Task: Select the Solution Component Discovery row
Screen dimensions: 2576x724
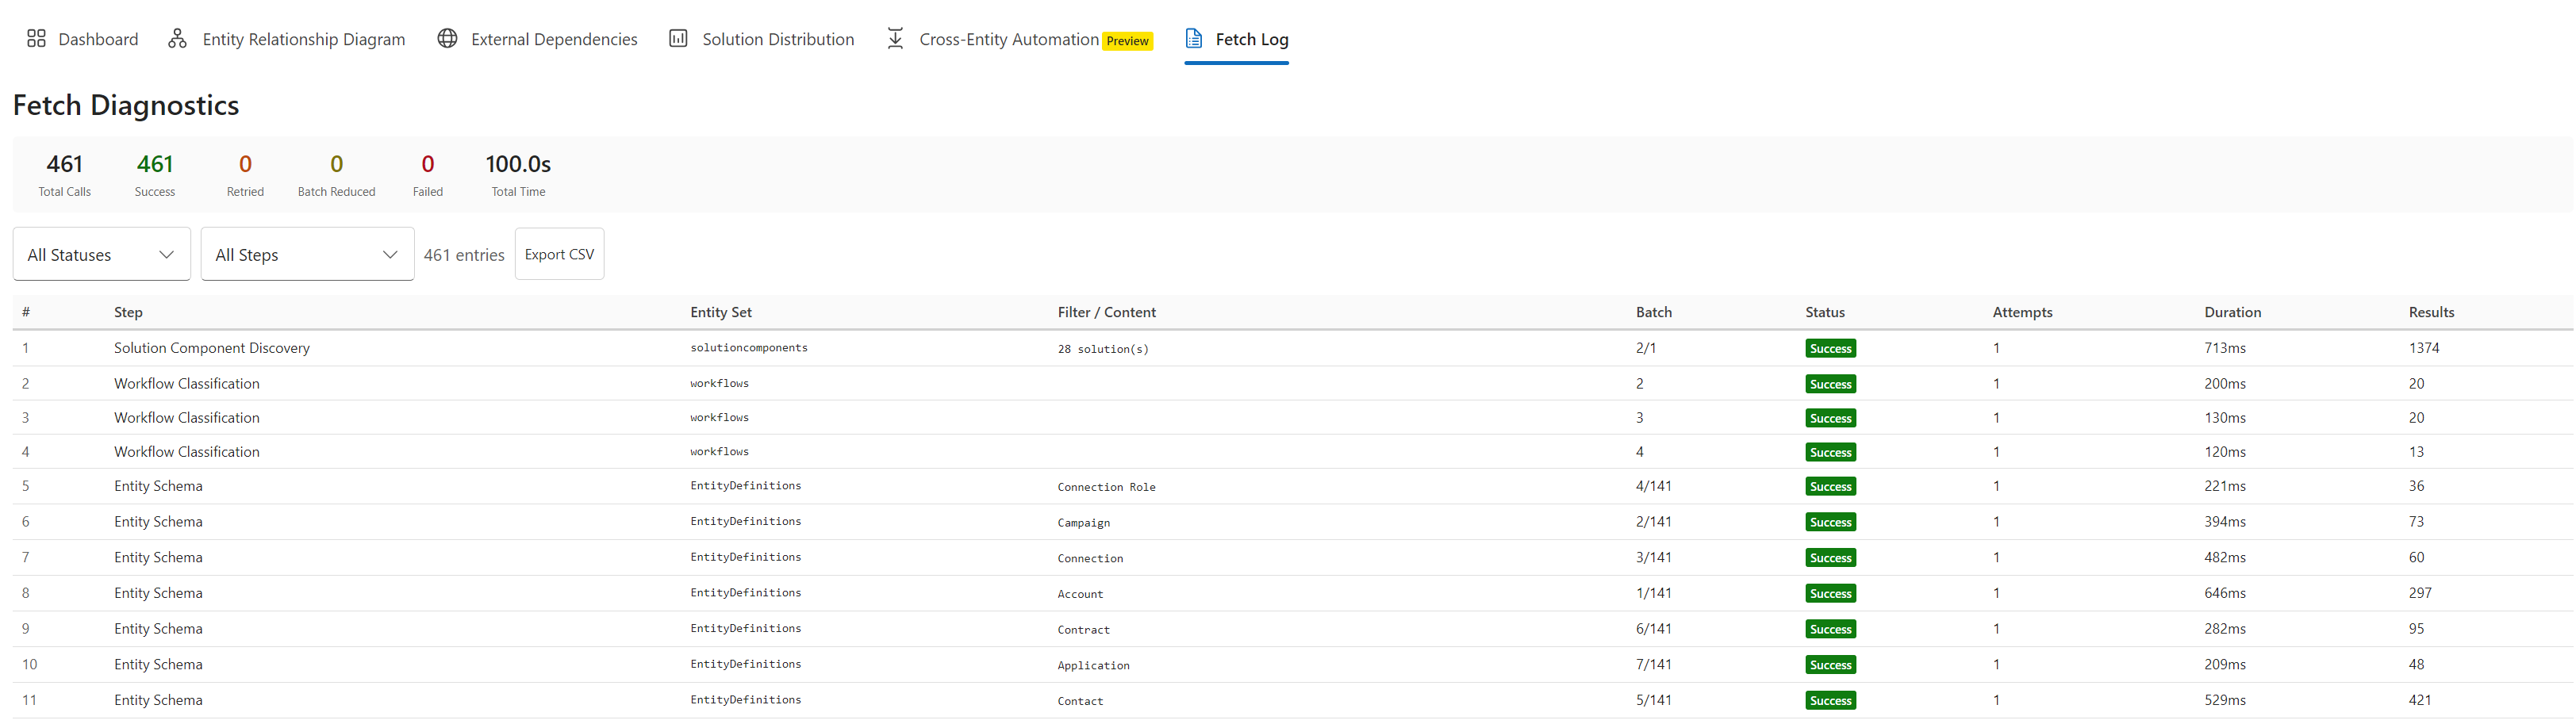Action: (x=1292, y=348)
